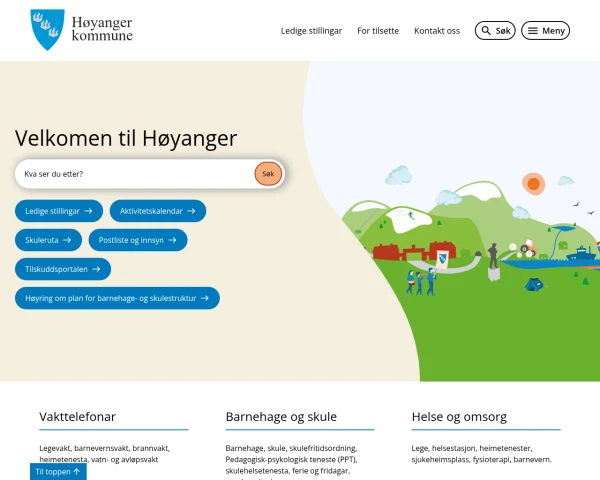Click the Til toppen button
This screenshot has height=480, width=600.
point(58,472)
